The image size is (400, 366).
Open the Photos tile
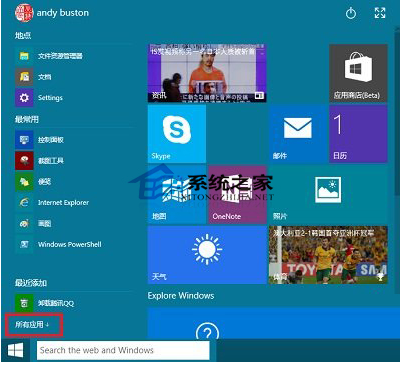pos(328,195)
